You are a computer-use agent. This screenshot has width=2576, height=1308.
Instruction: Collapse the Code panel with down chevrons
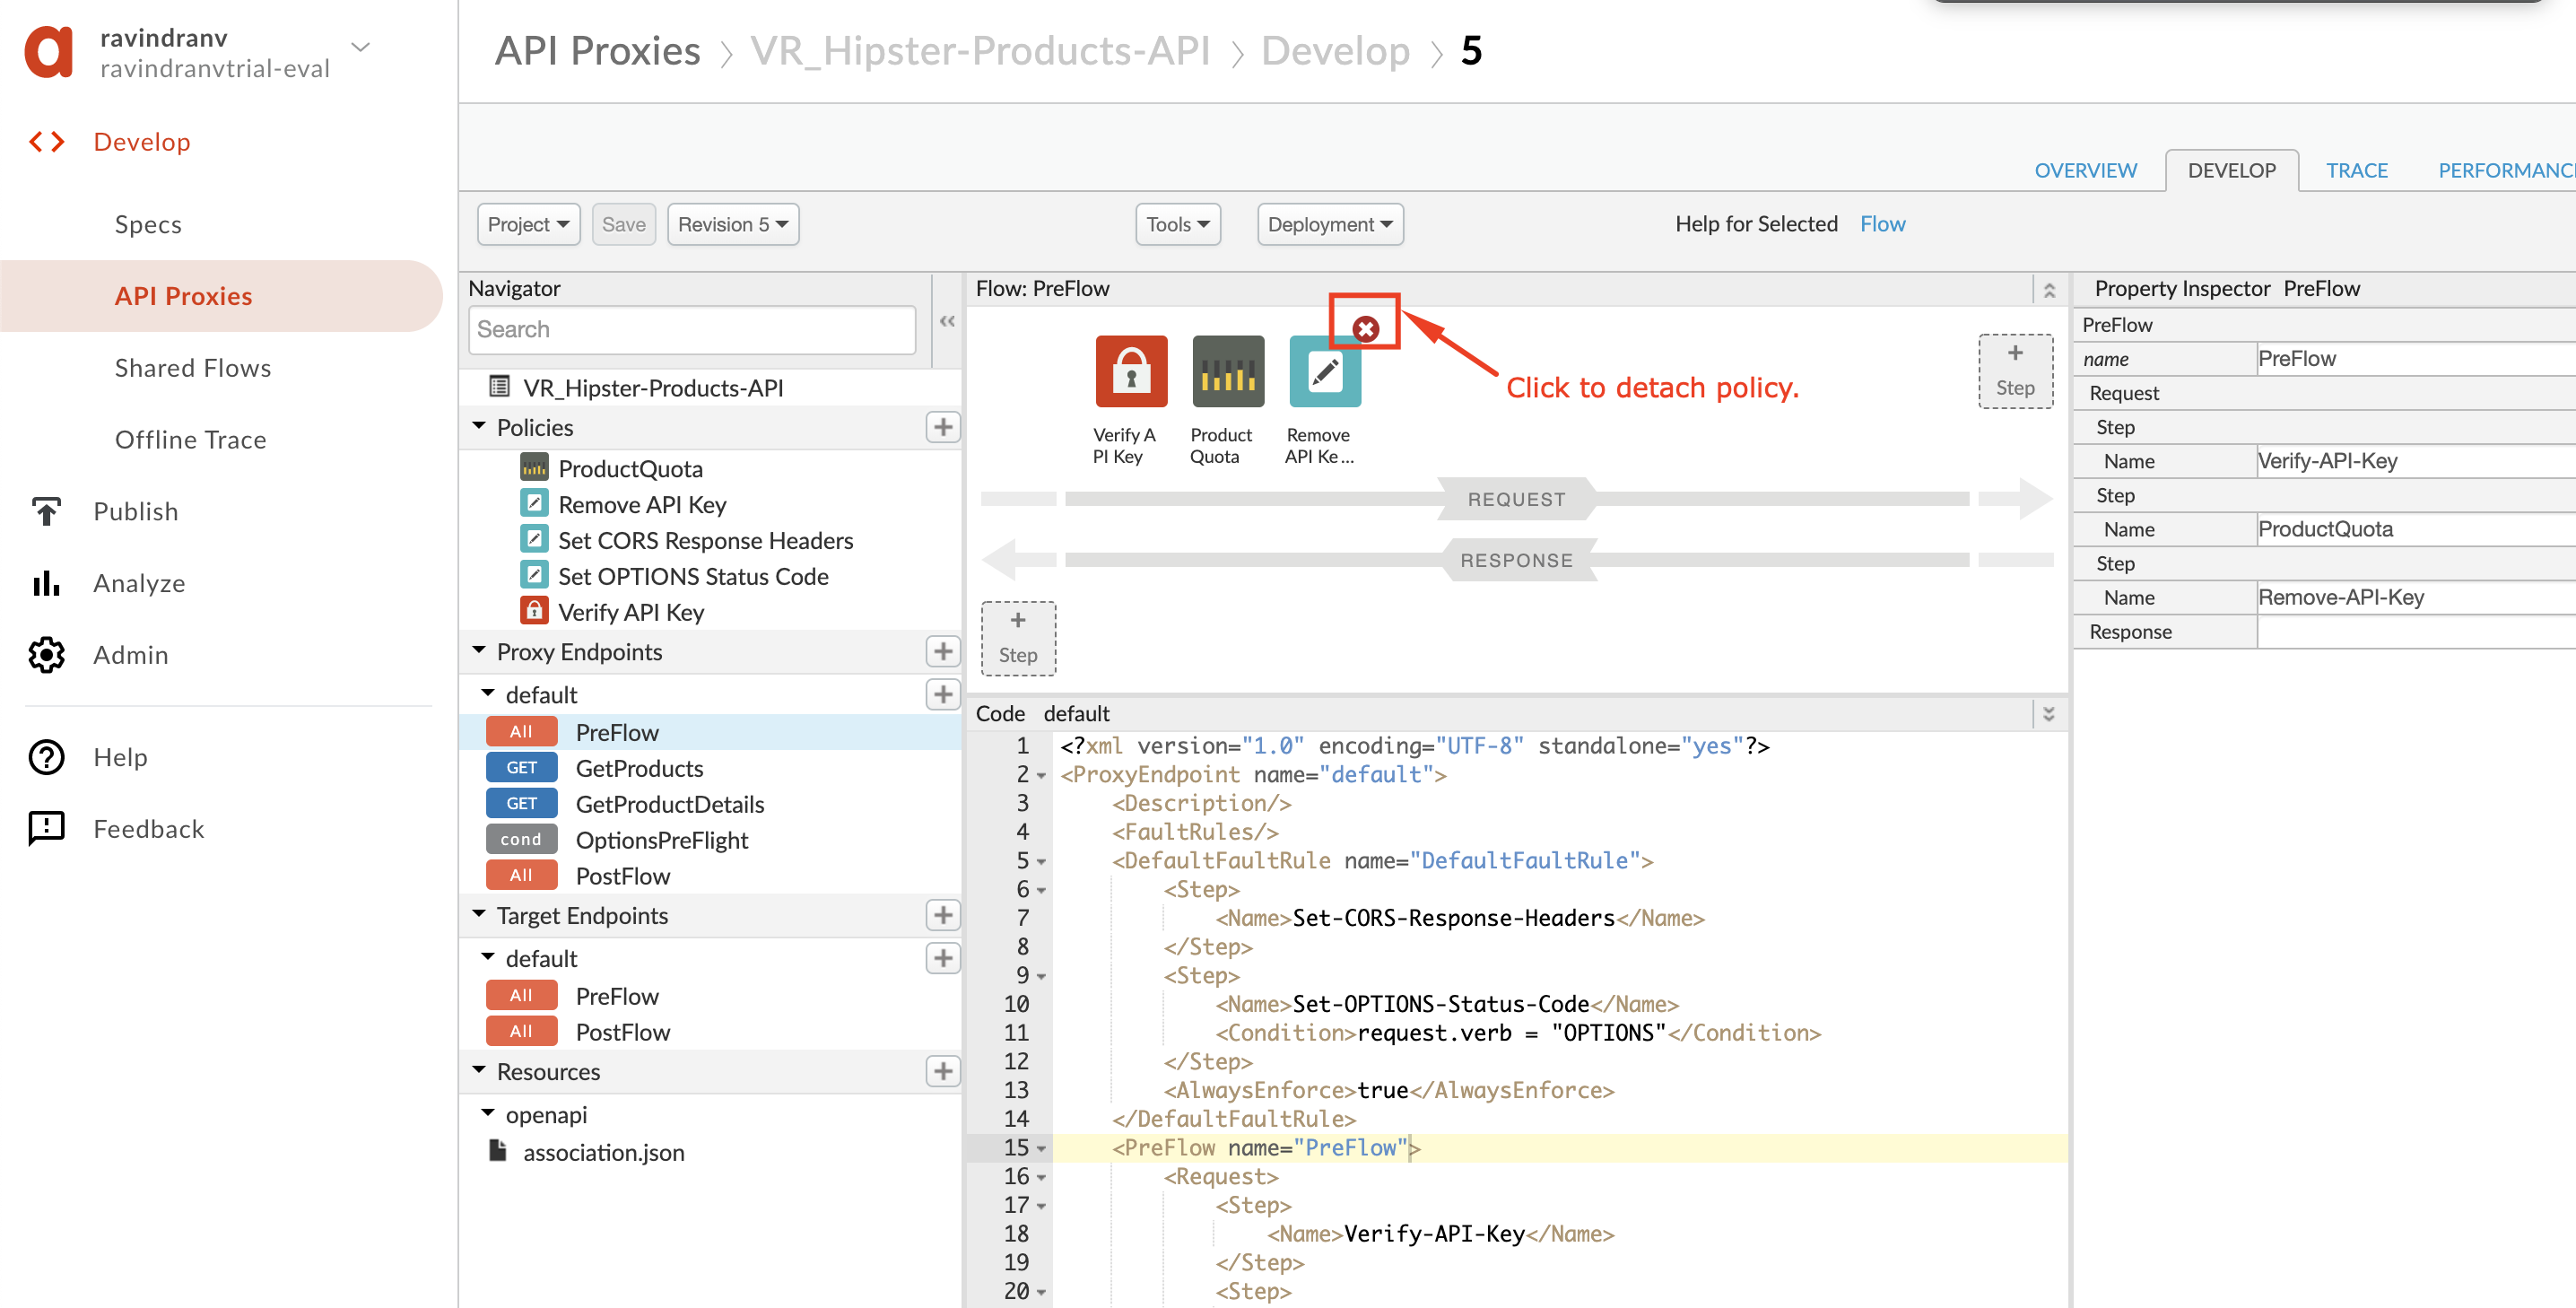point(2048,713)
